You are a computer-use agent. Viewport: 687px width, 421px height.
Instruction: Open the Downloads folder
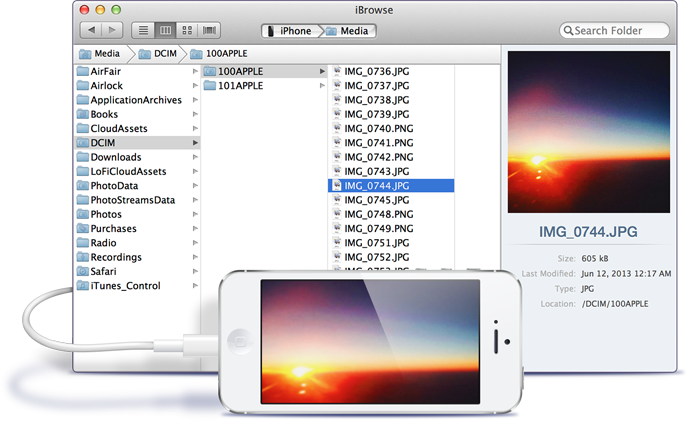137,157
